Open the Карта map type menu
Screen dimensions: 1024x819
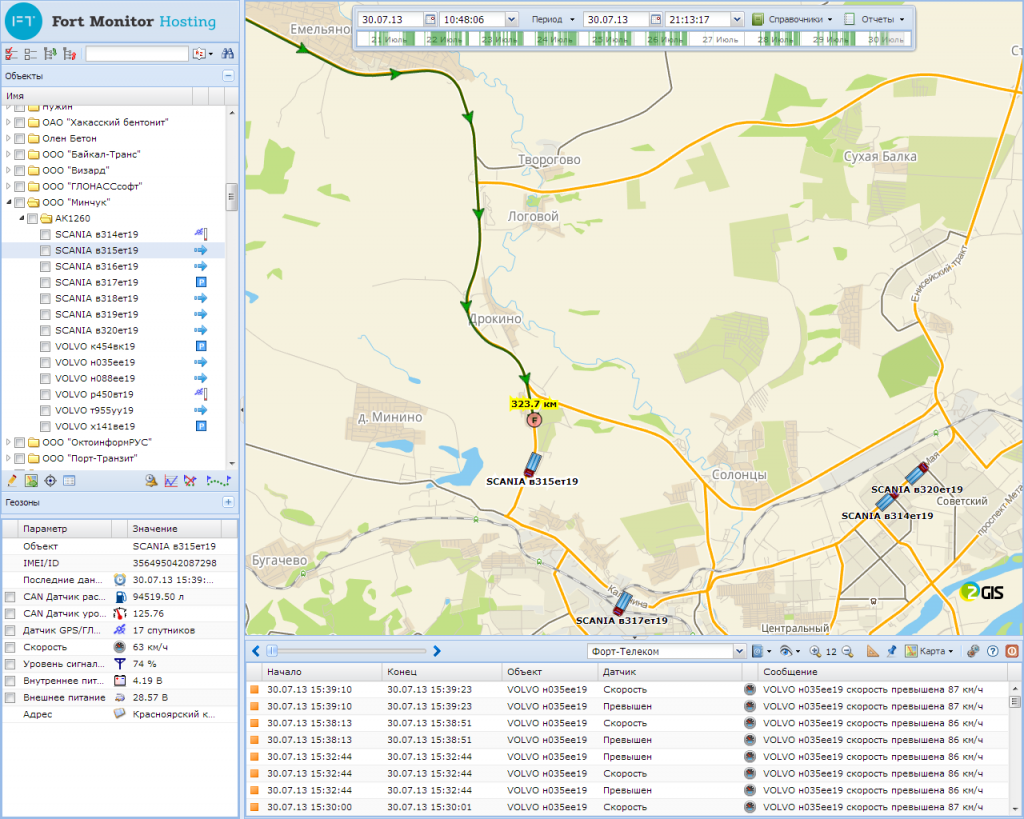[930, 651]
